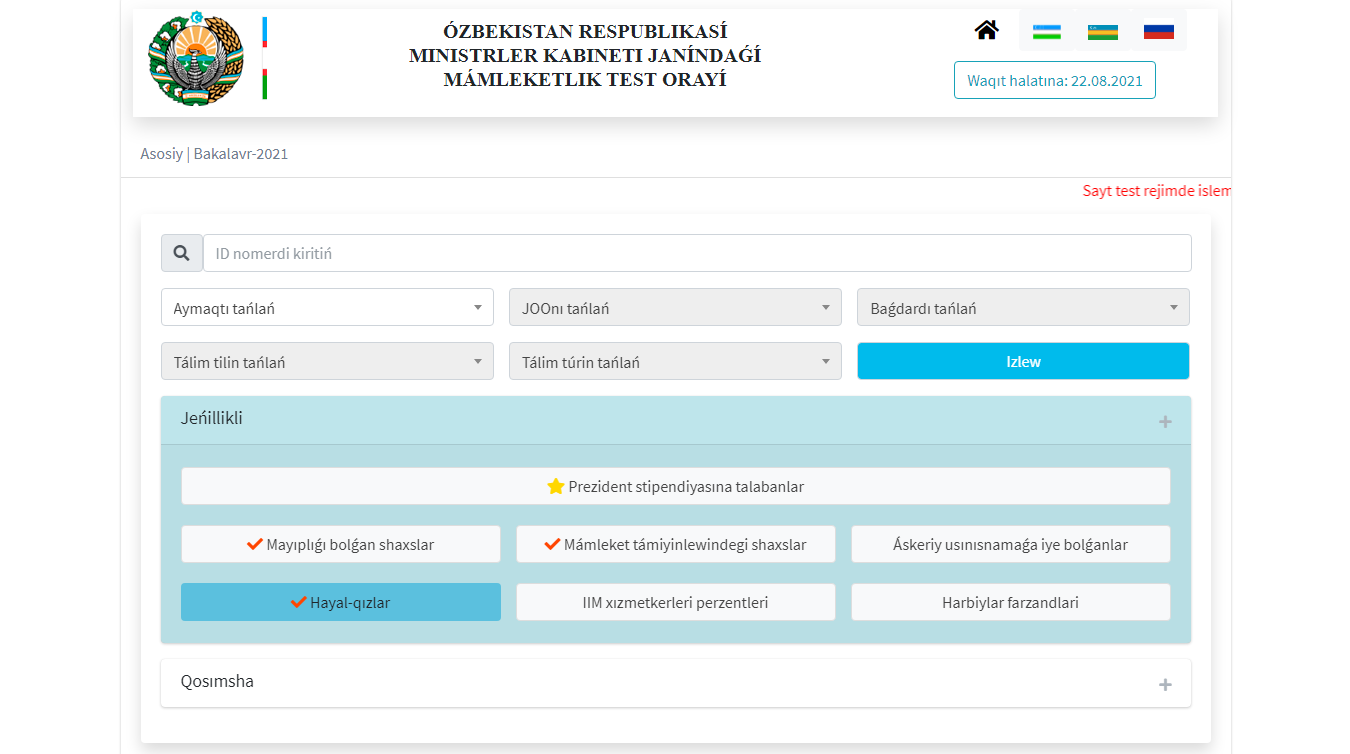Switch language using the Russian flag
1350x754 pixels.
(x=1158, y=31)
